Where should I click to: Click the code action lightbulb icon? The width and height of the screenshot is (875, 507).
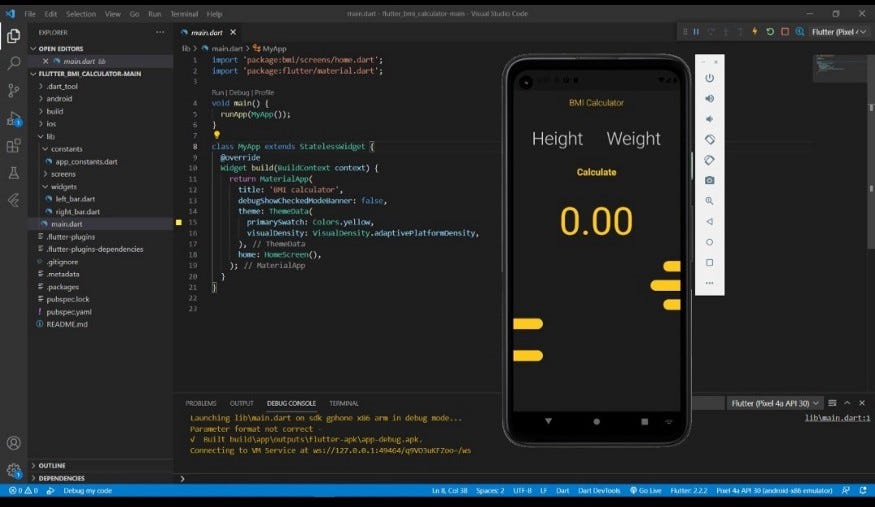[217, 134]
